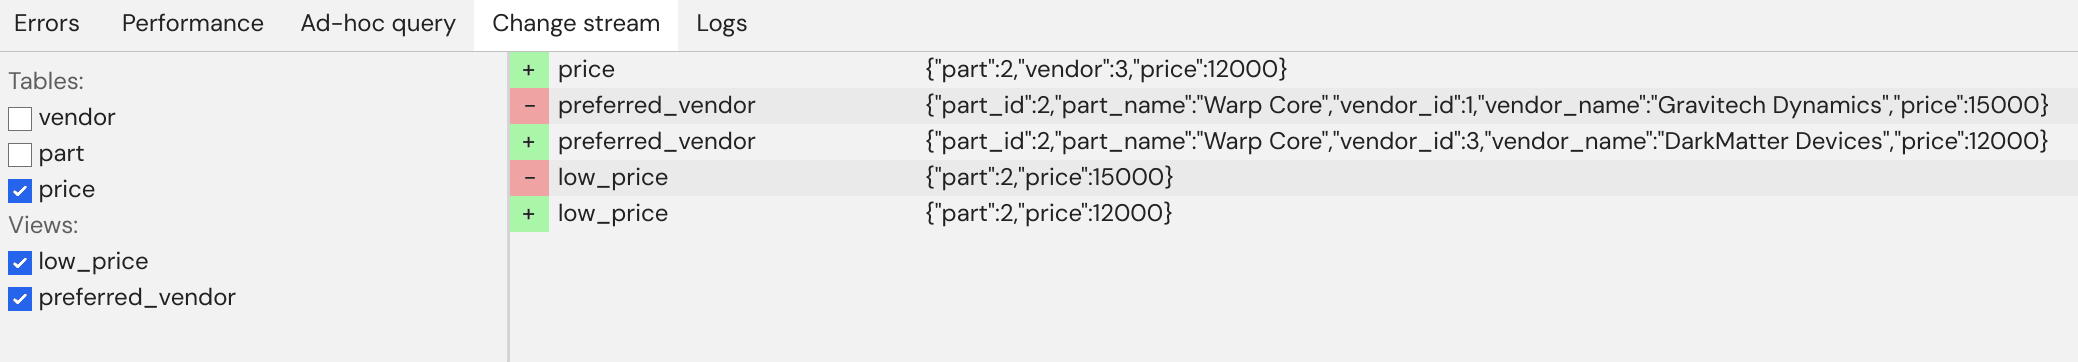The width and height of the screenshot is (2078, 362).
Task: Click the low_price JSON with price 12000
Action: [x=1049, y=213]
